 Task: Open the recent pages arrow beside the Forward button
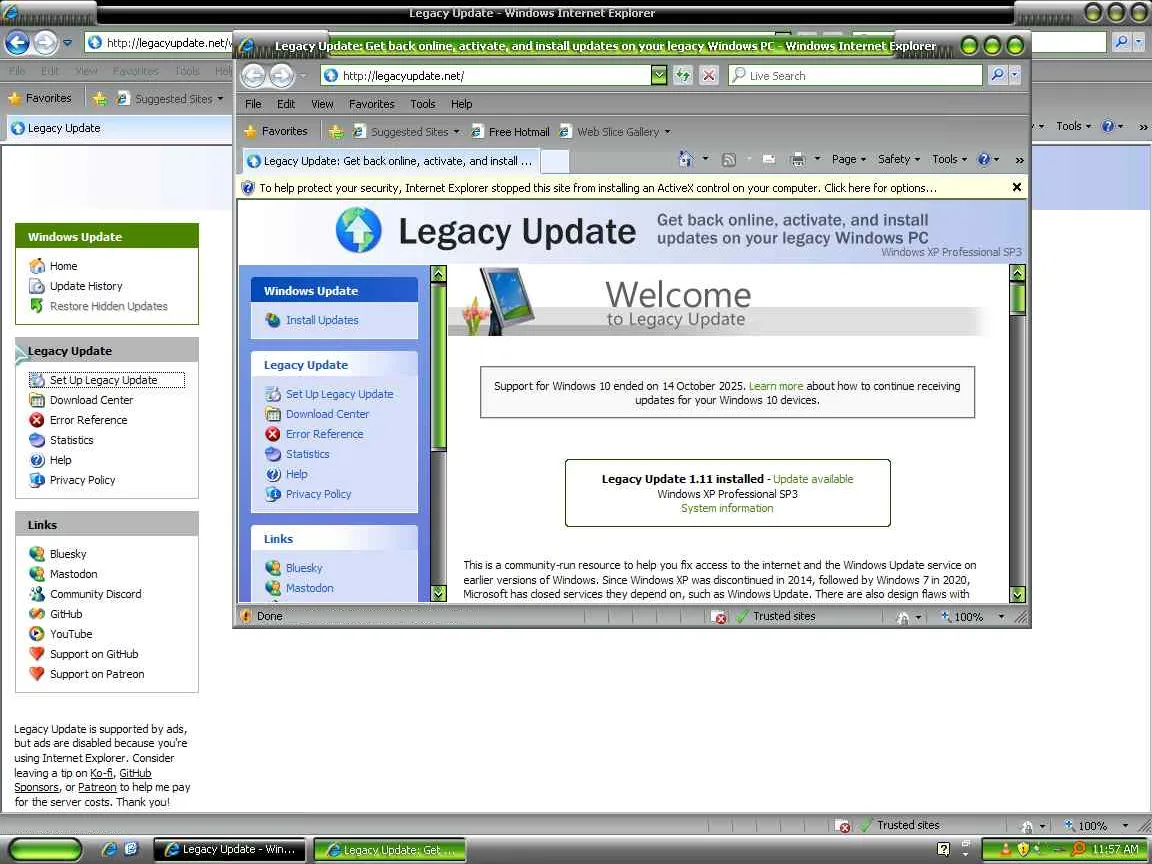click(x=302, y=76)
